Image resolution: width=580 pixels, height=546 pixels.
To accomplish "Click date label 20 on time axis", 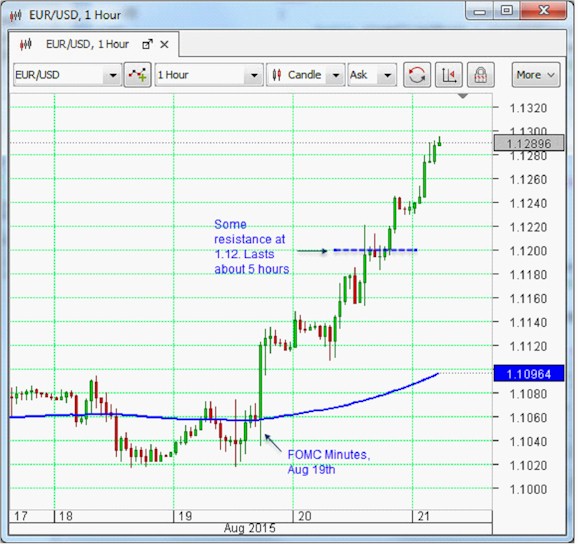I will coord(304,516).
